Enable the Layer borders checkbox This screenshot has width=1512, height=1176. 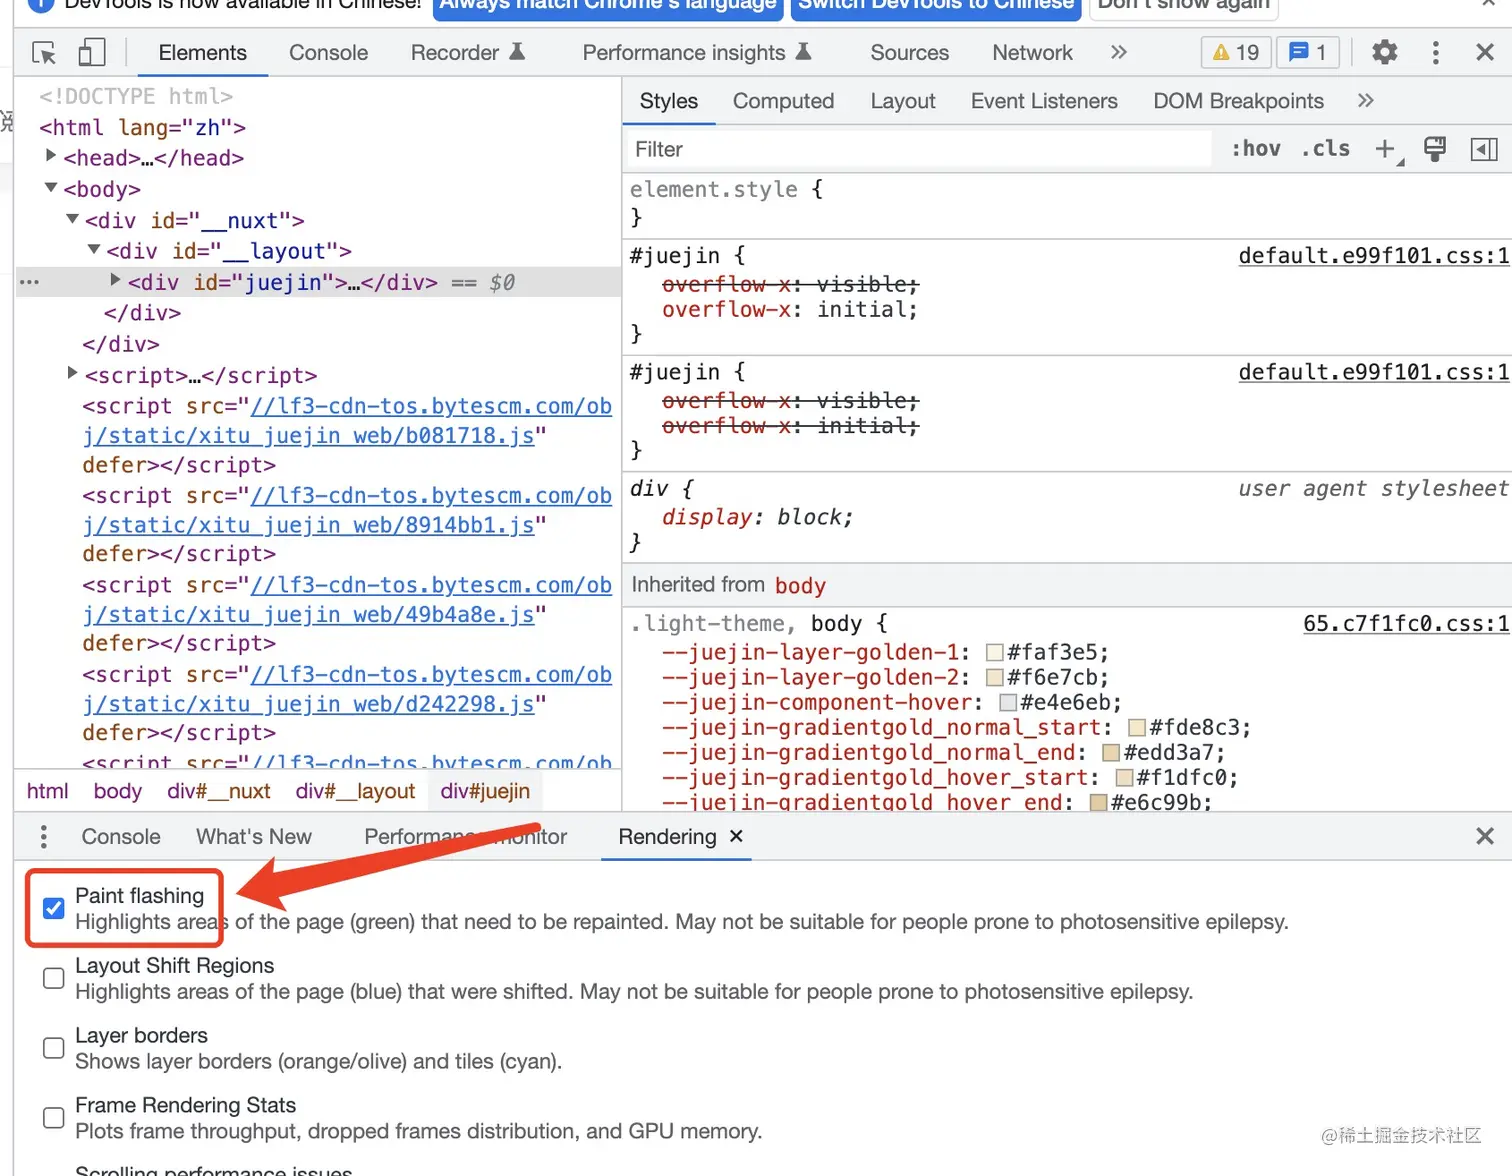point(54,1048)
